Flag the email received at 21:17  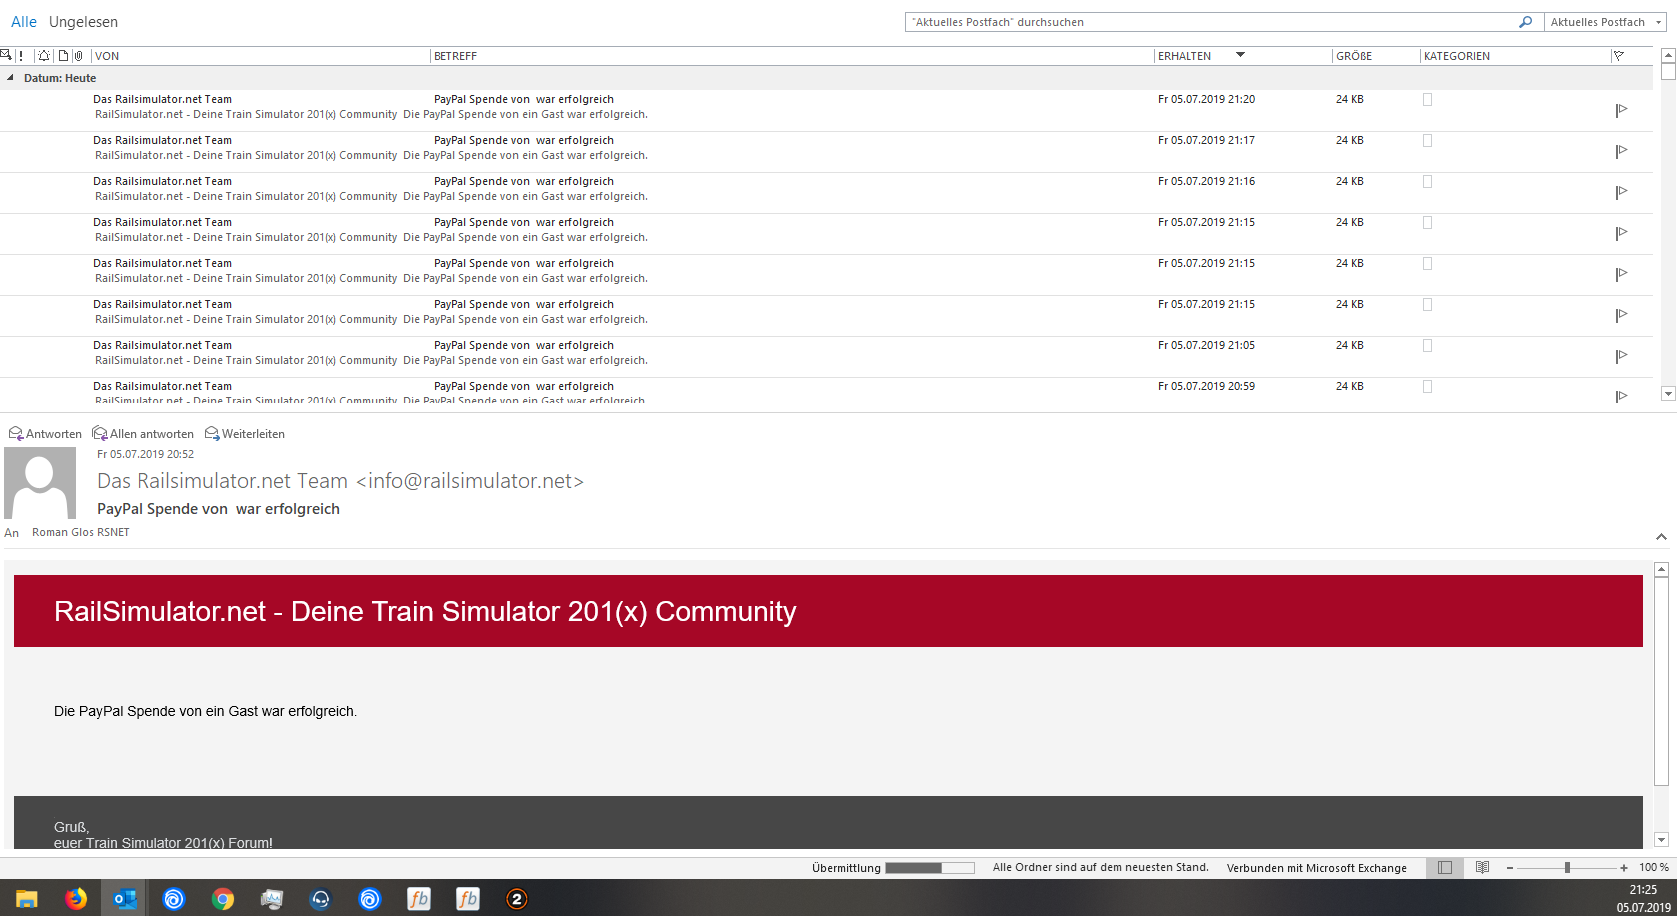pos(1621,151)
